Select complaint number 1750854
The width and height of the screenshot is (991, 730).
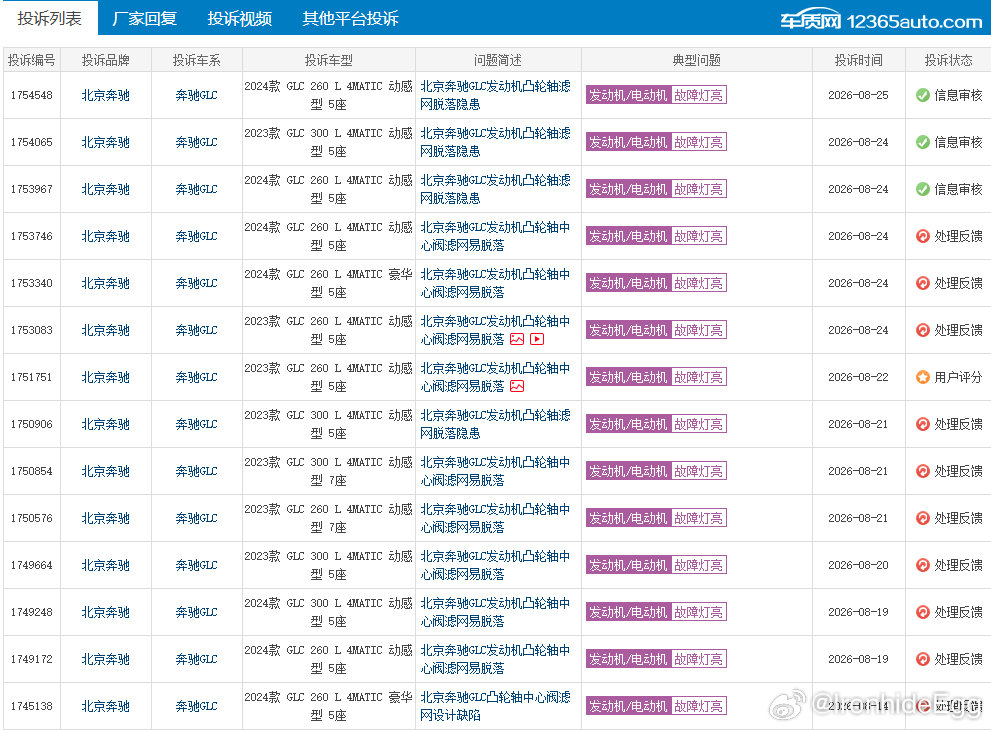[32, 471]
